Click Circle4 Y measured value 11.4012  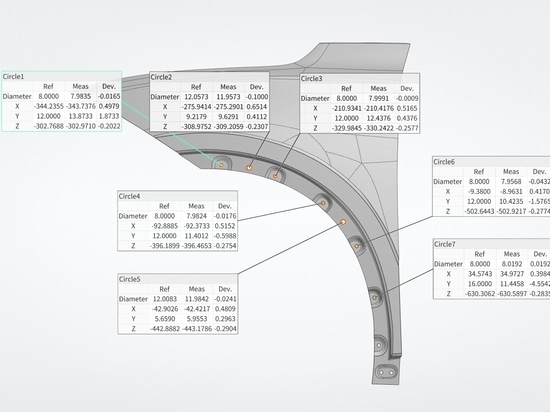pos(196,236)
